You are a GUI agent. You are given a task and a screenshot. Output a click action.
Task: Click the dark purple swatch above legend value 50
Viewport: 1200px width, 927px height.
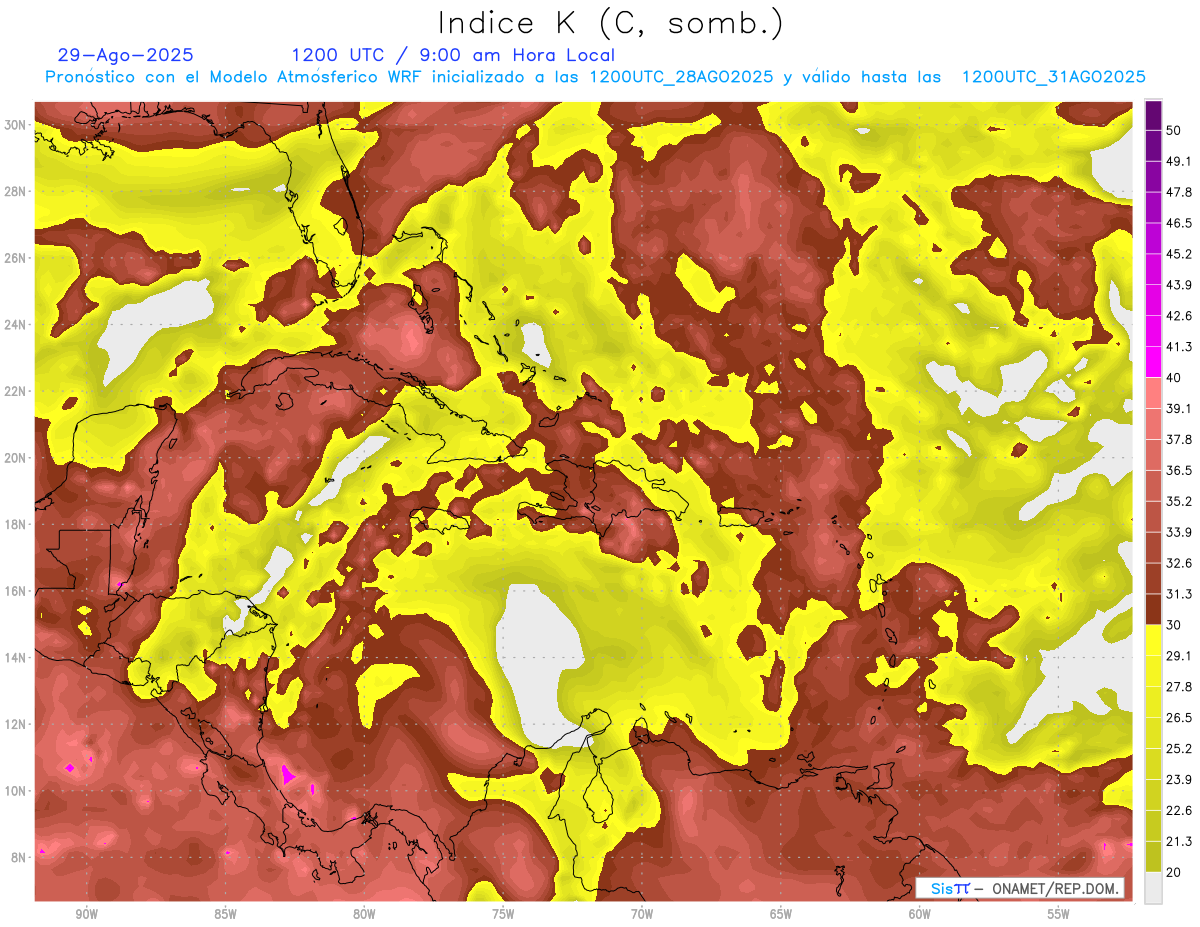tap(1154, 115)
